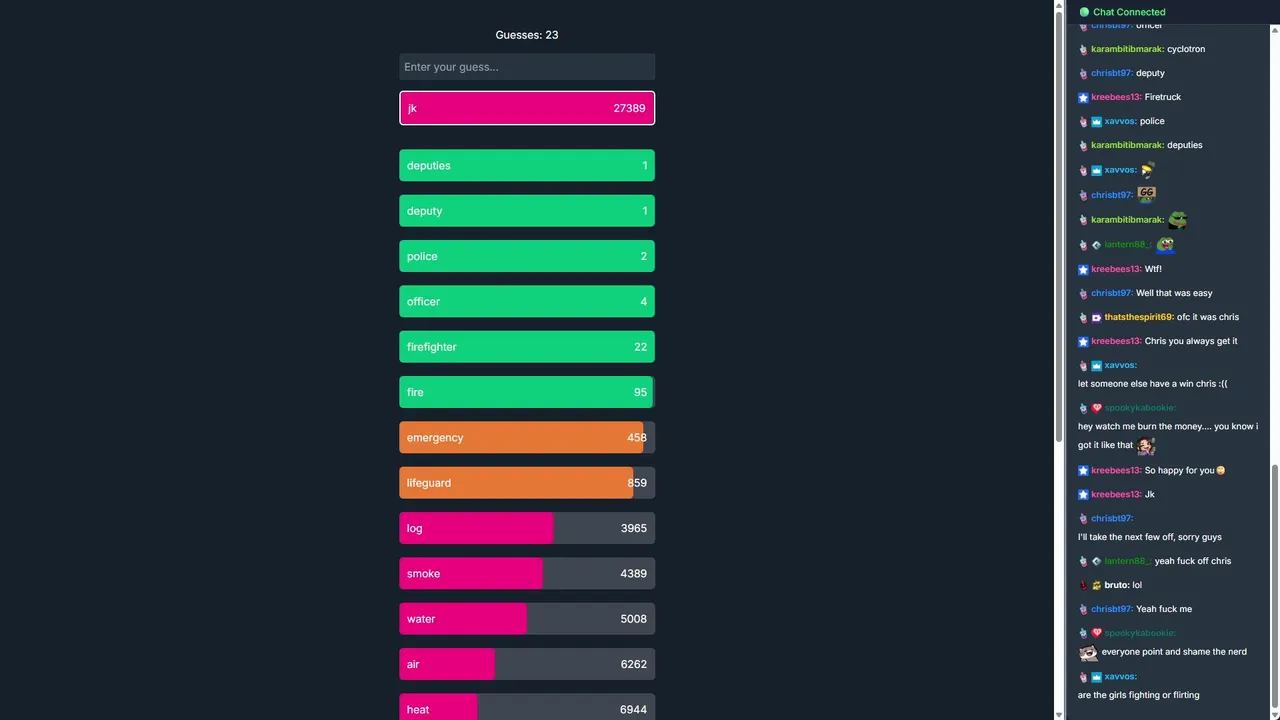Screen dimensions: 1280x720
Task: Select the highlighted 'jk' guess bar
Action: pos(527,108)
